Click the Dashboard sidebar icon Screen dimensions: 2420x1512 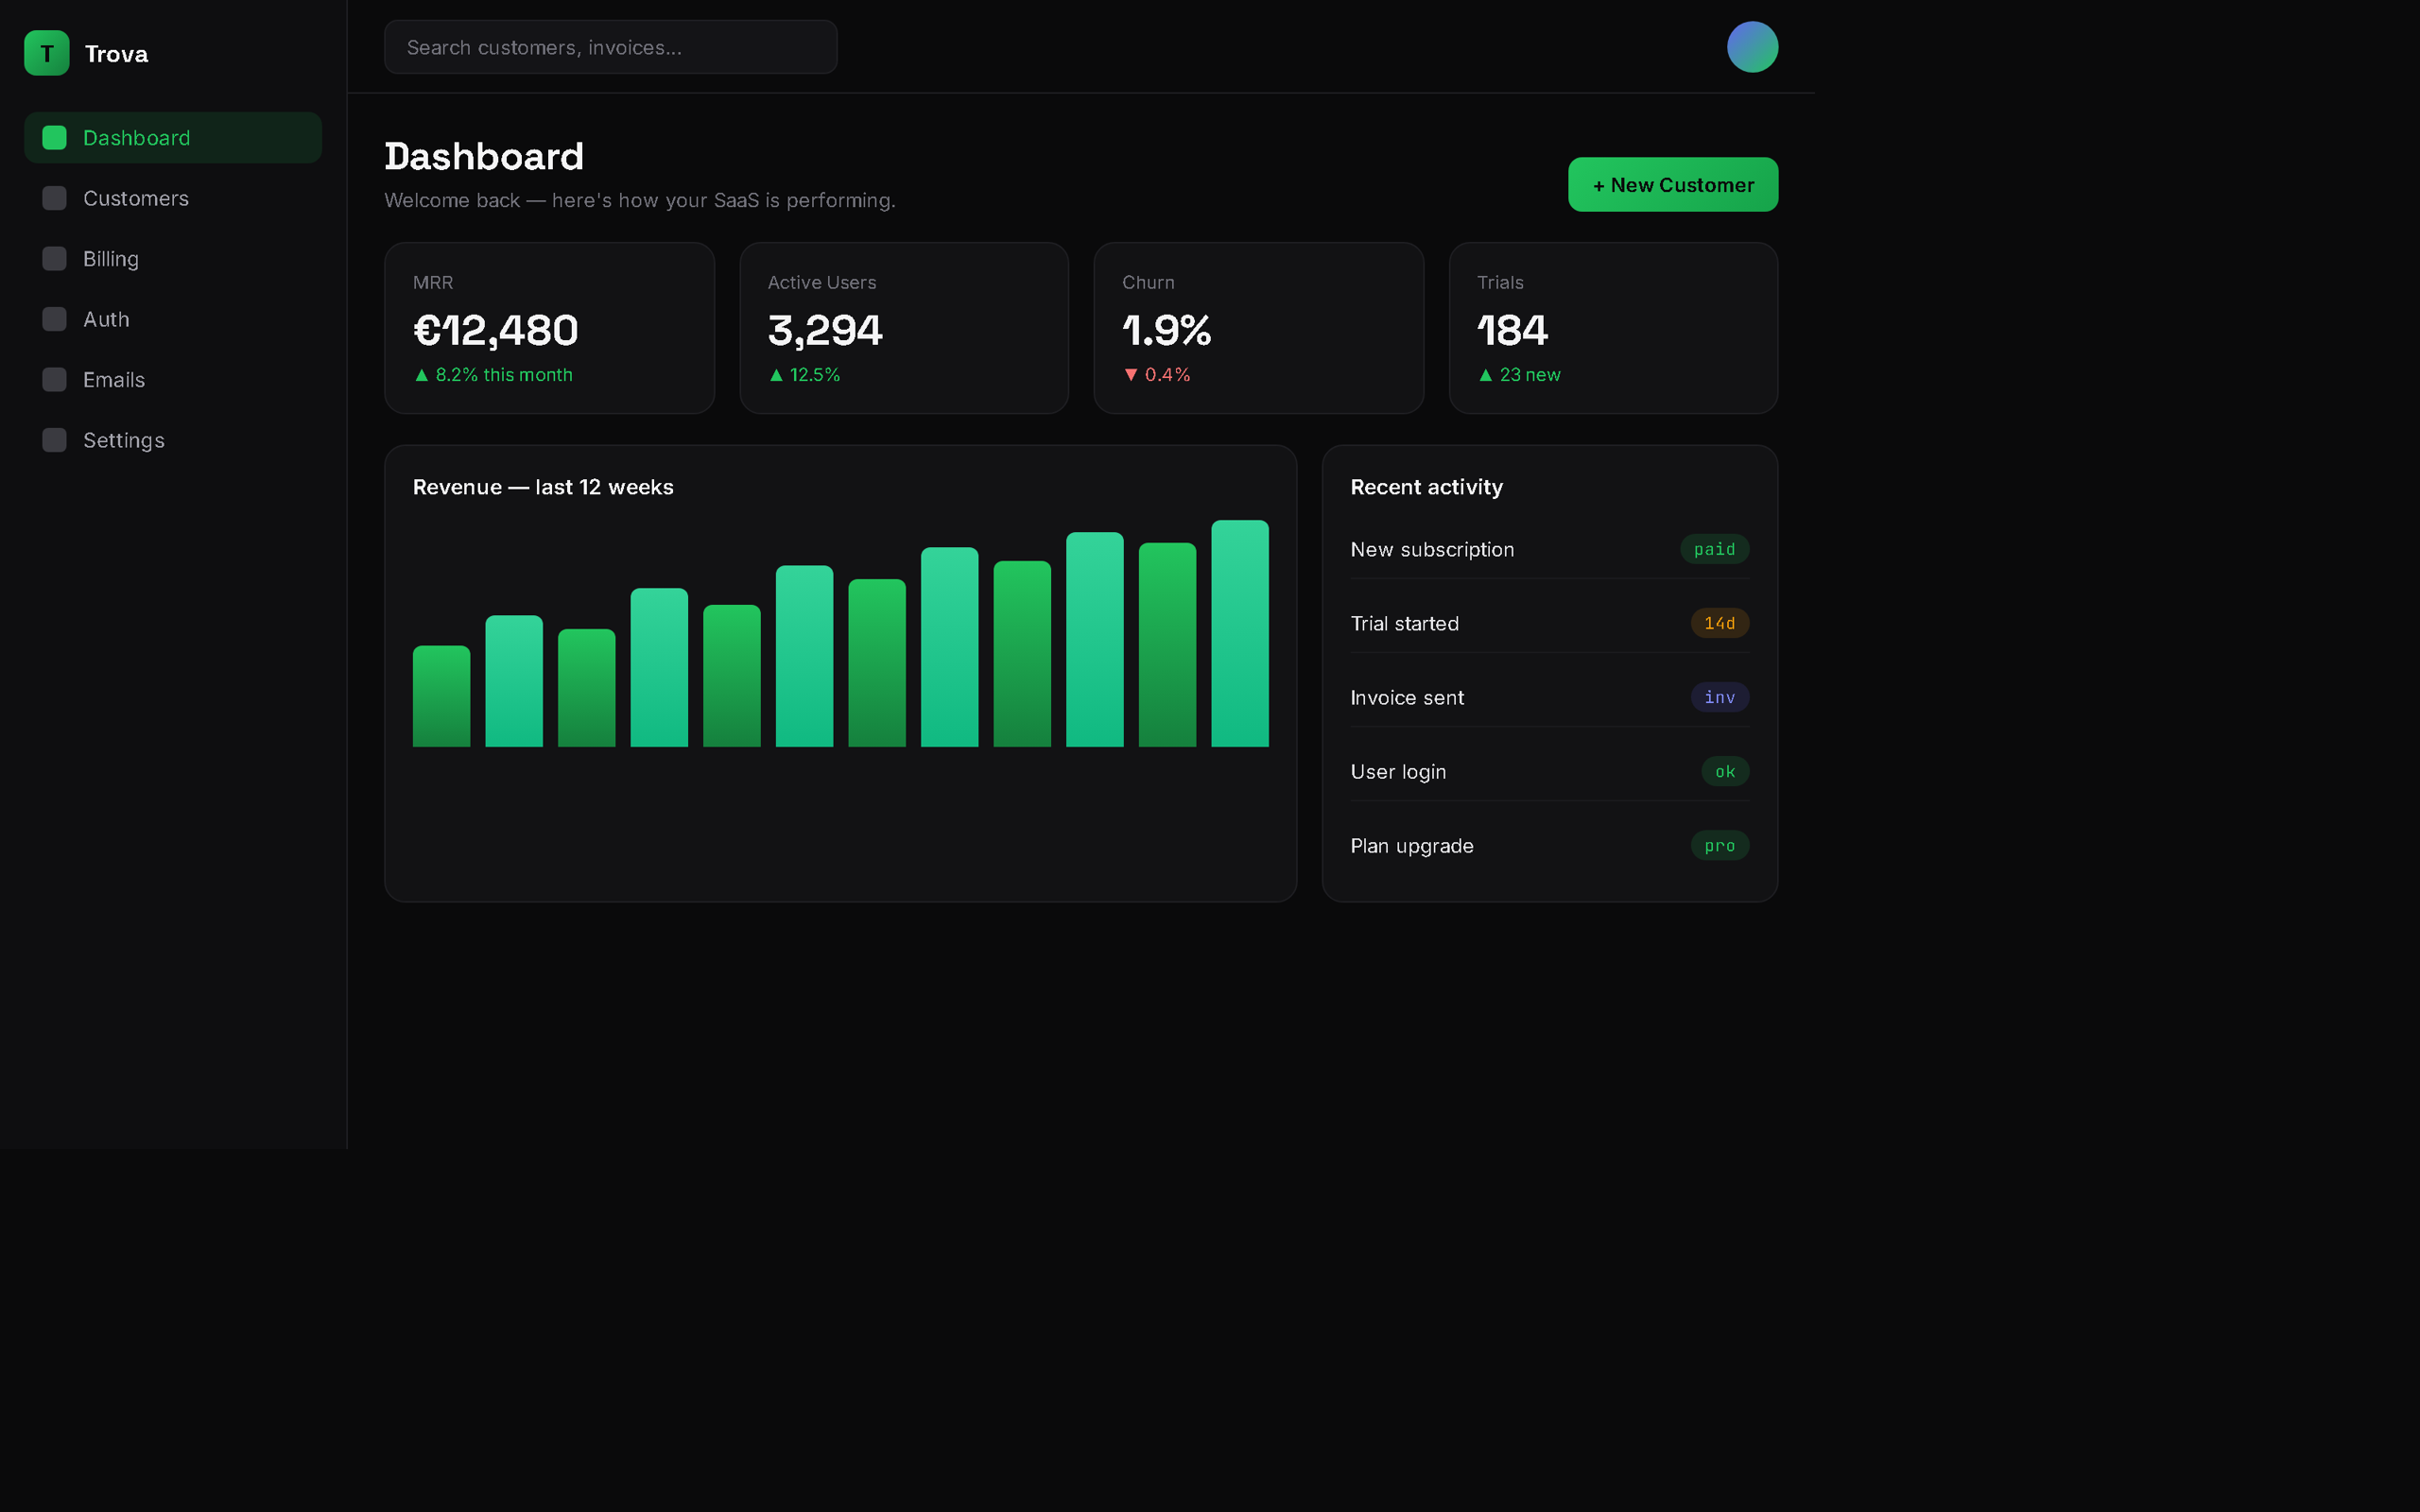click(55, 138)
